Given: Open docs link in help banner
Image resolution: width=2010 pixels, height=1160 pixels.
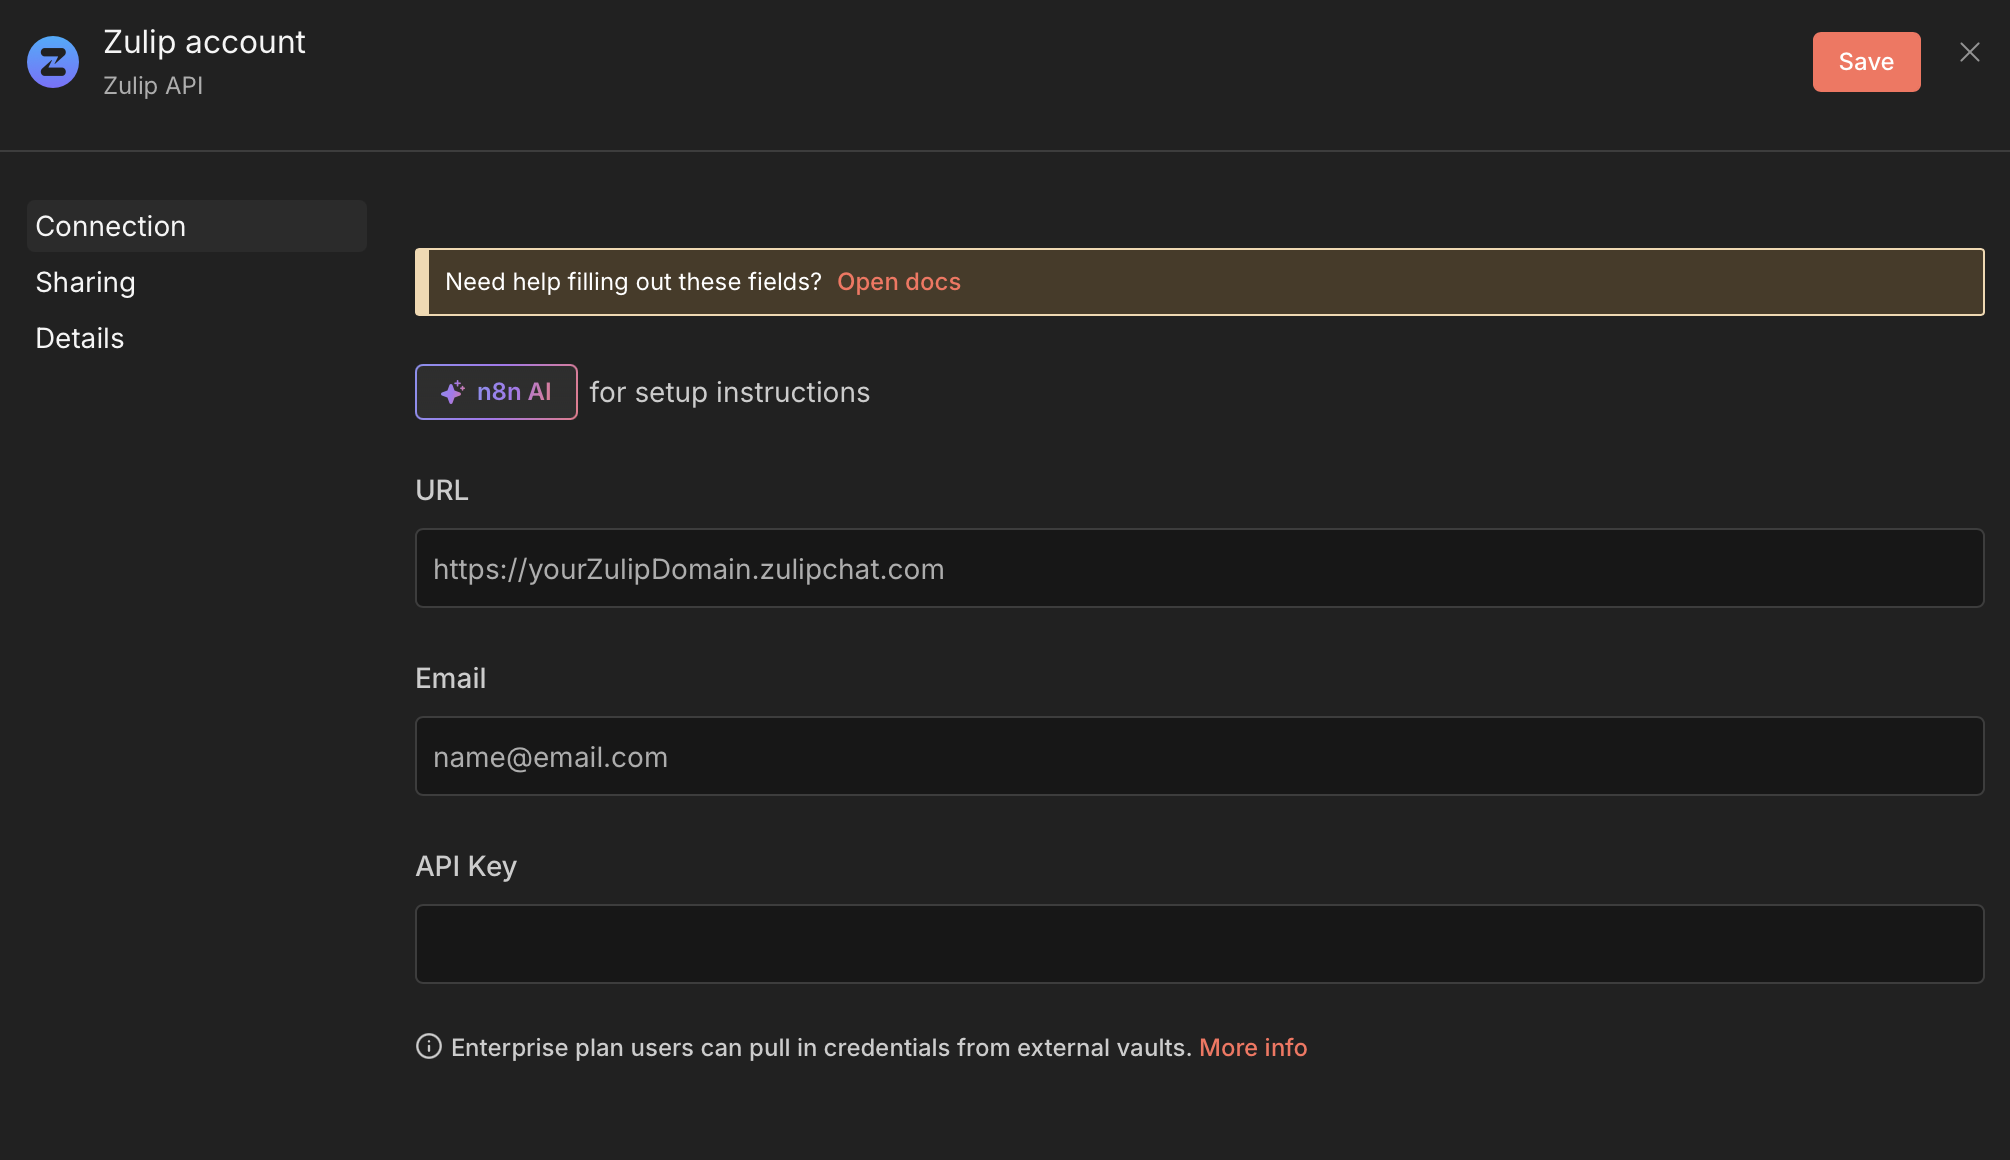Looking at the screenshot, I should pos(899,282).
